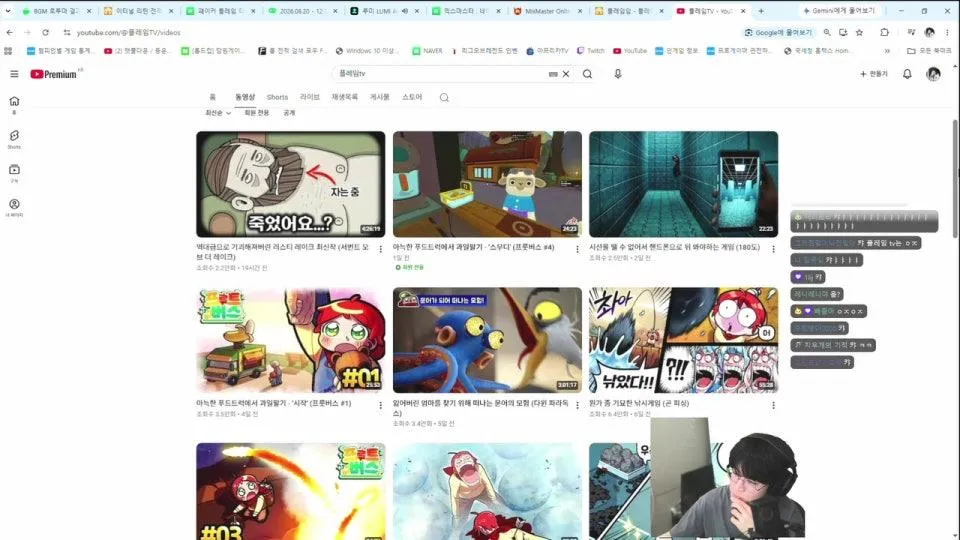This screenshot has height=540, width=960.
Task: Open the YouTube bookmark
Action: (630, 51)
